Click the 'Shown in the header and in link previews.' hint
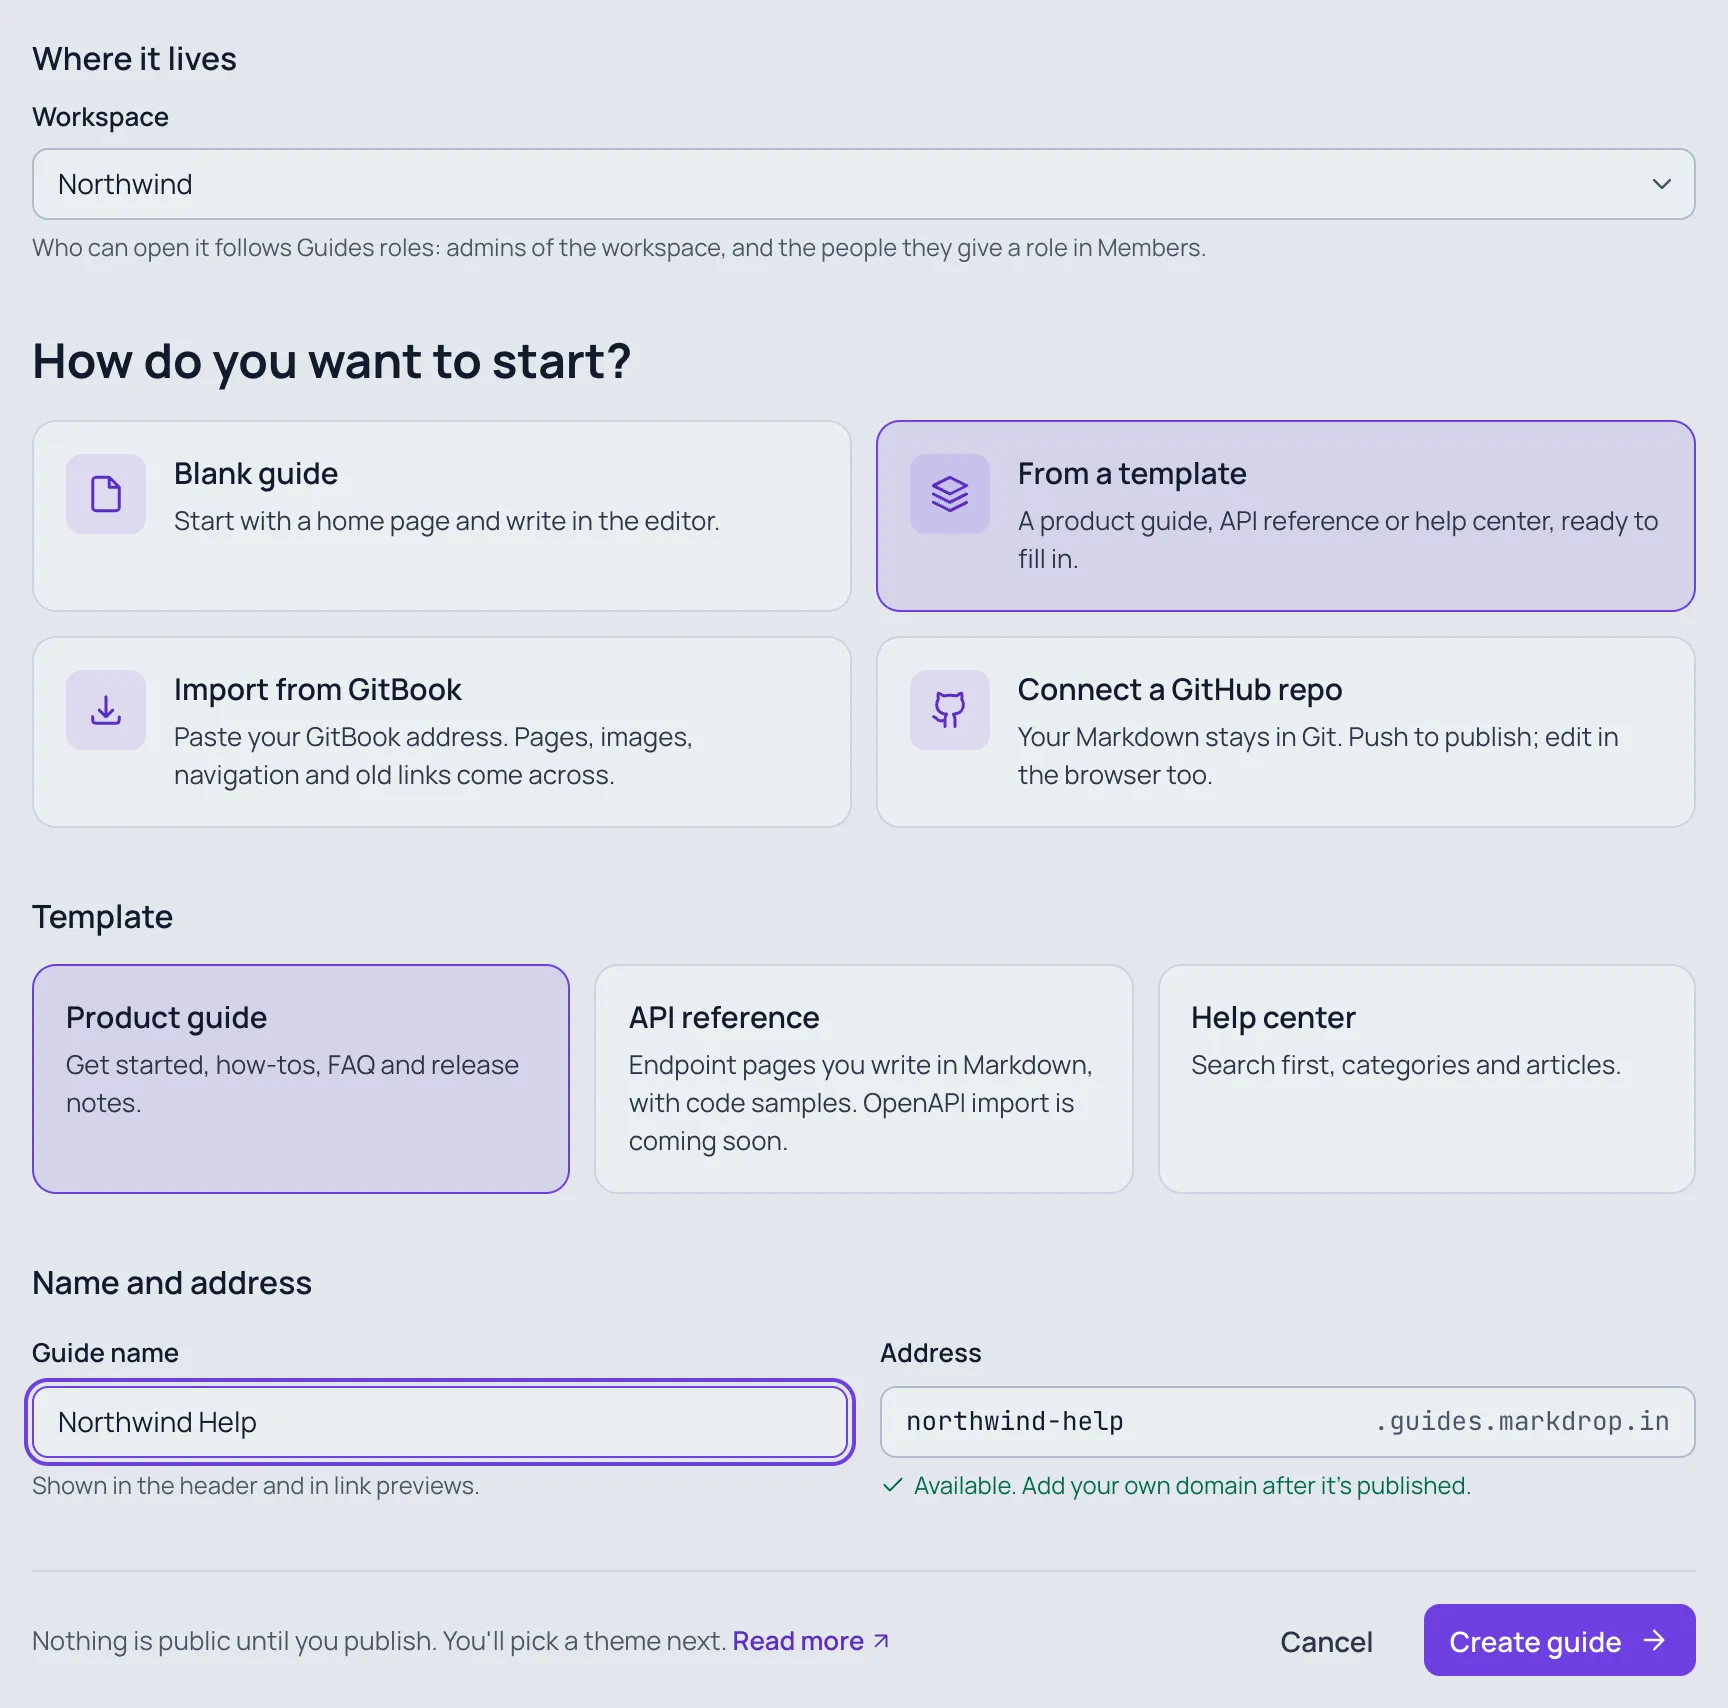This screenshot has height=1708, width=1728. coord(256,1486)
